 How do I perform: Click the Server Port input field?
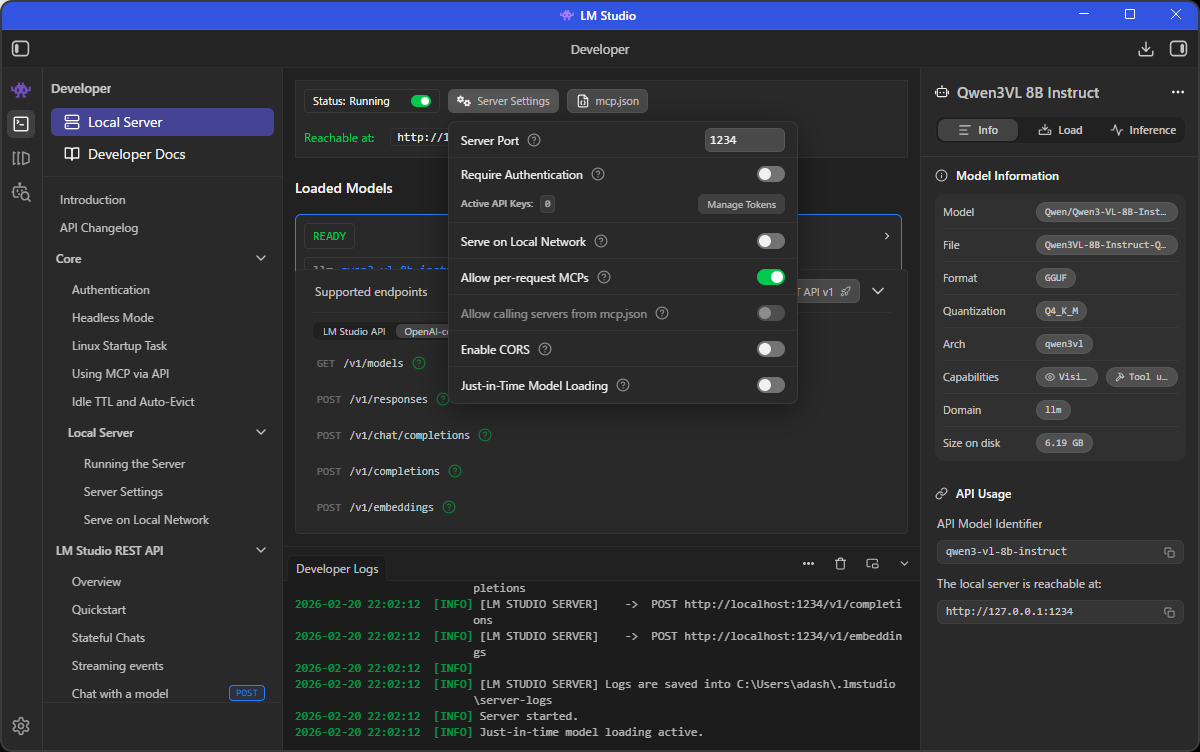tap(744, 141)
